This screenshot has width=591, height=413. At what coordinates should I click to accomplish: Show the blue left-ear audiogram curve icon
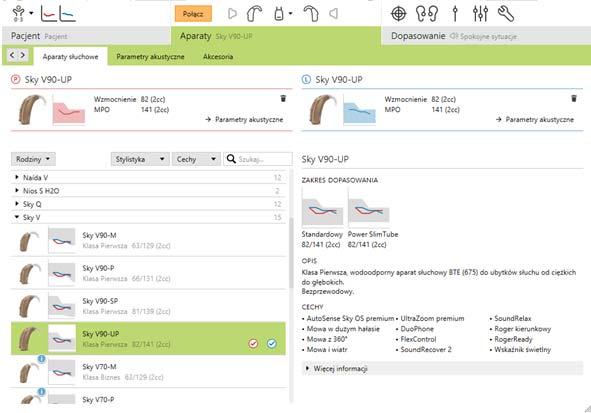pyautogui.click(x=67, y=14)
